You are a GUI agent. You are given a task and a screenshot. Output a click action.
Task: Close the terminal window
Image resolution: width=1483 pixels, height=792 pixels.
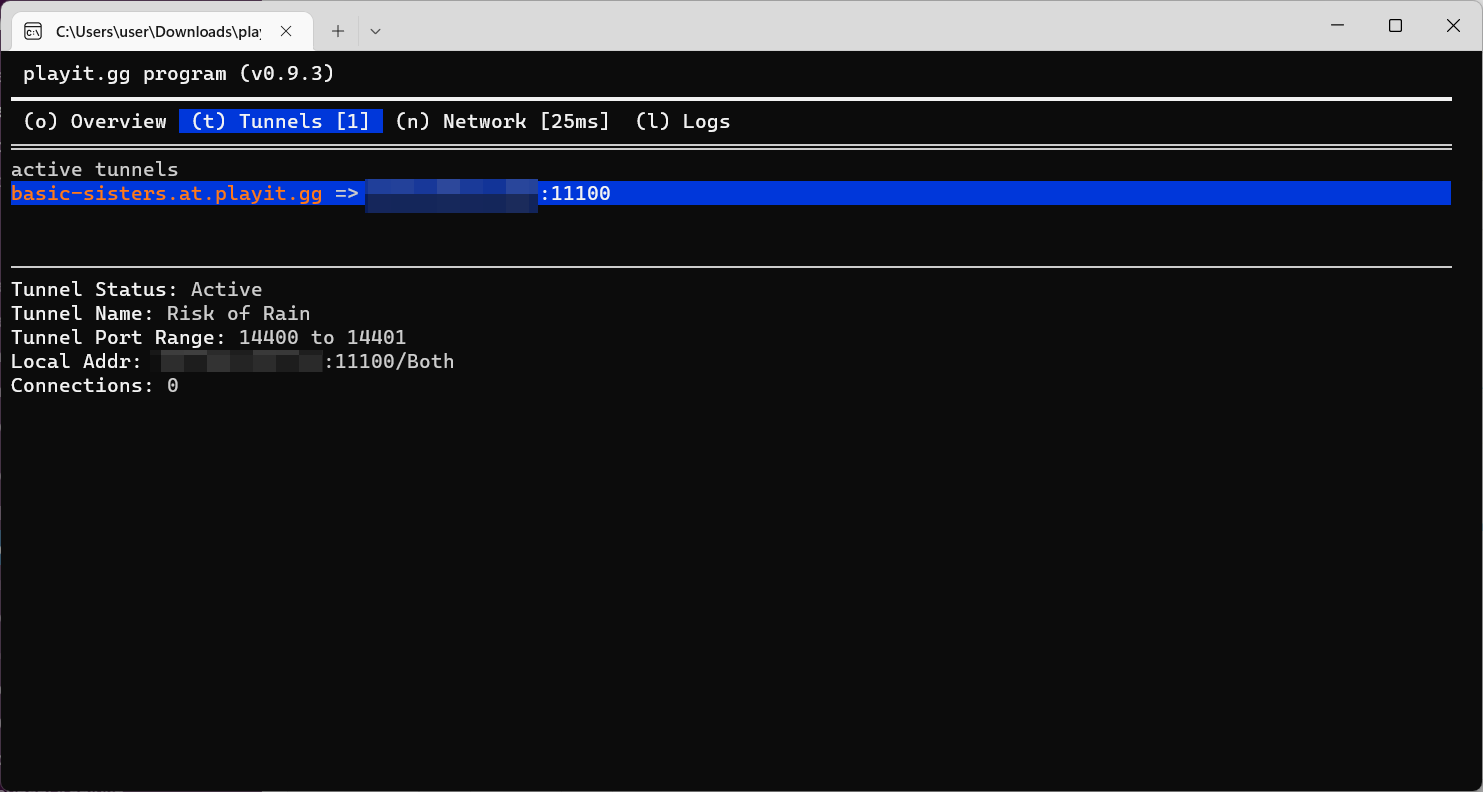click(x=1453, y=26)
